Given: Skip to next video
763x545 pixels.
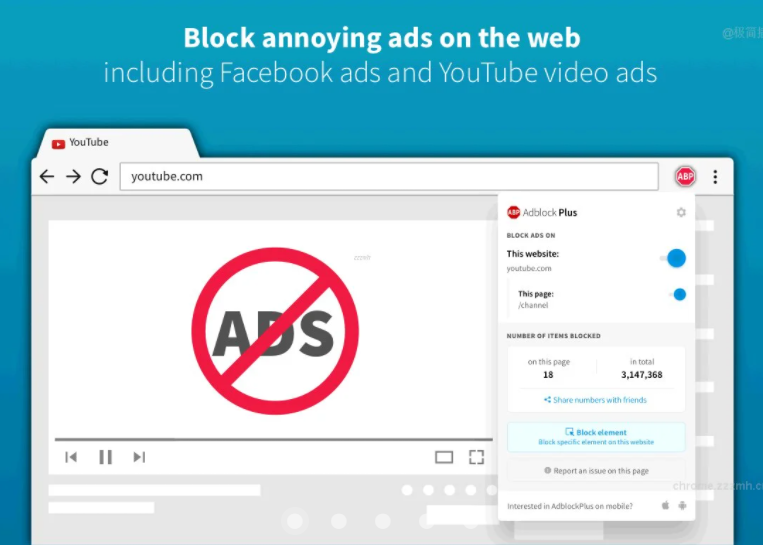Looking at the screenshot, I should pyautogui.click(x=139, y=457).
